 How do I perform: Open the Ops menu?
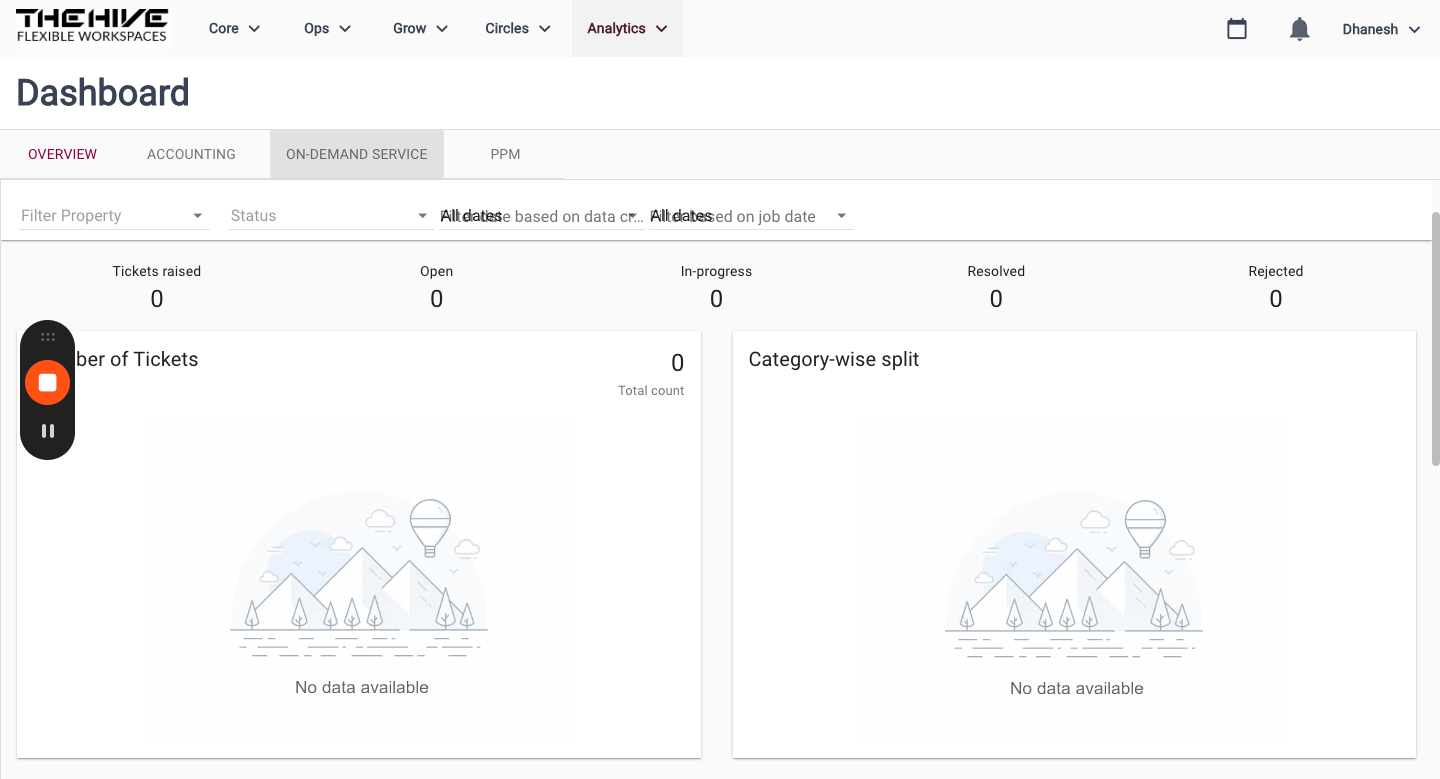pyautogui.click(x=327, y=28)
